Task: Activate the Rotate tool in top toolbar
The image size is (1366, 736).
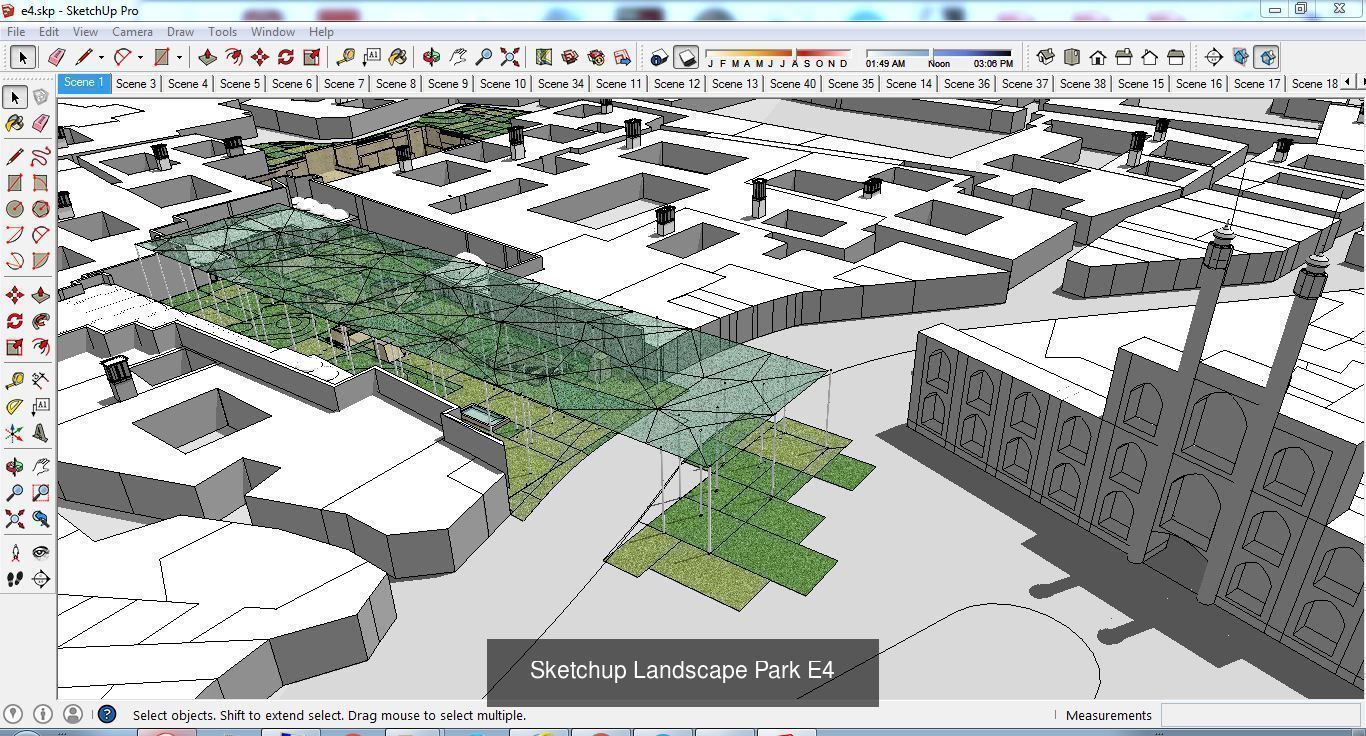Action: click(x=286, y=57)
